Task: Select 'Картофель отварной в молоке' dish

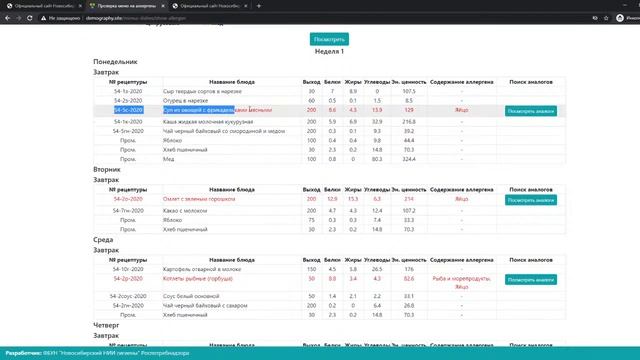Action: pyautogui.click(x=202, y=269)
